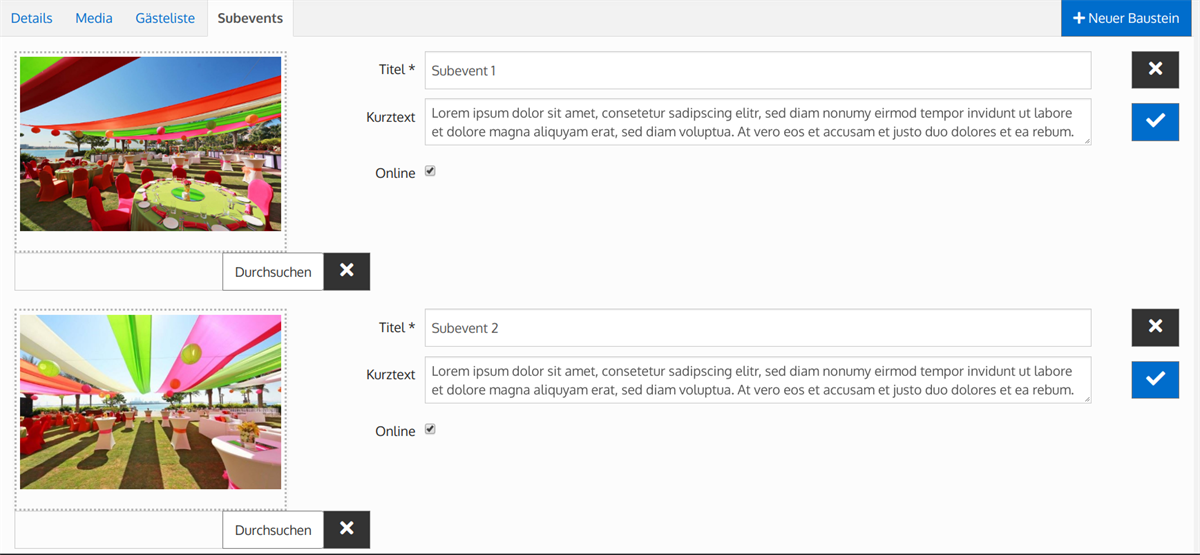Toggle the Online checkbox for Subevent 2
This screenshot has width=1200, height=555.
click(430, 430)
